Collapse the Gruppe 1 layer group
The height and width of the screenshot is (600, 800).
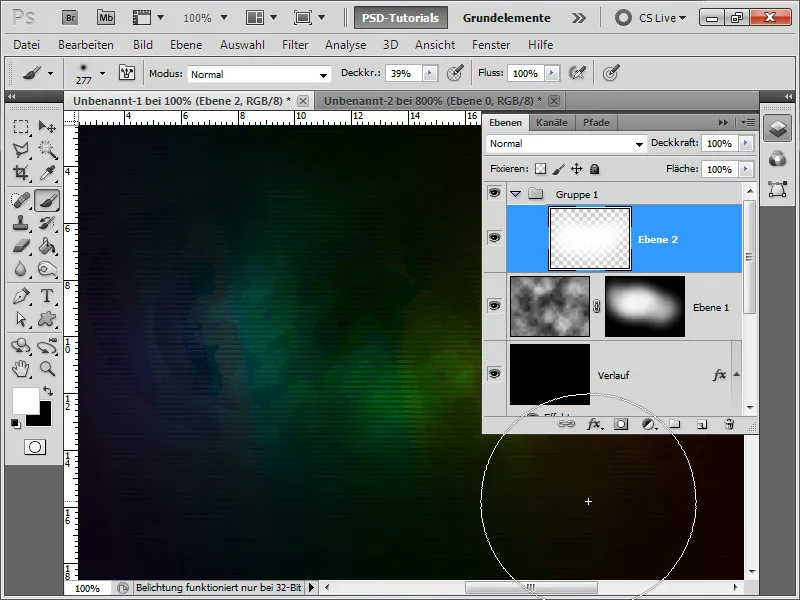[x=516, y=194]
